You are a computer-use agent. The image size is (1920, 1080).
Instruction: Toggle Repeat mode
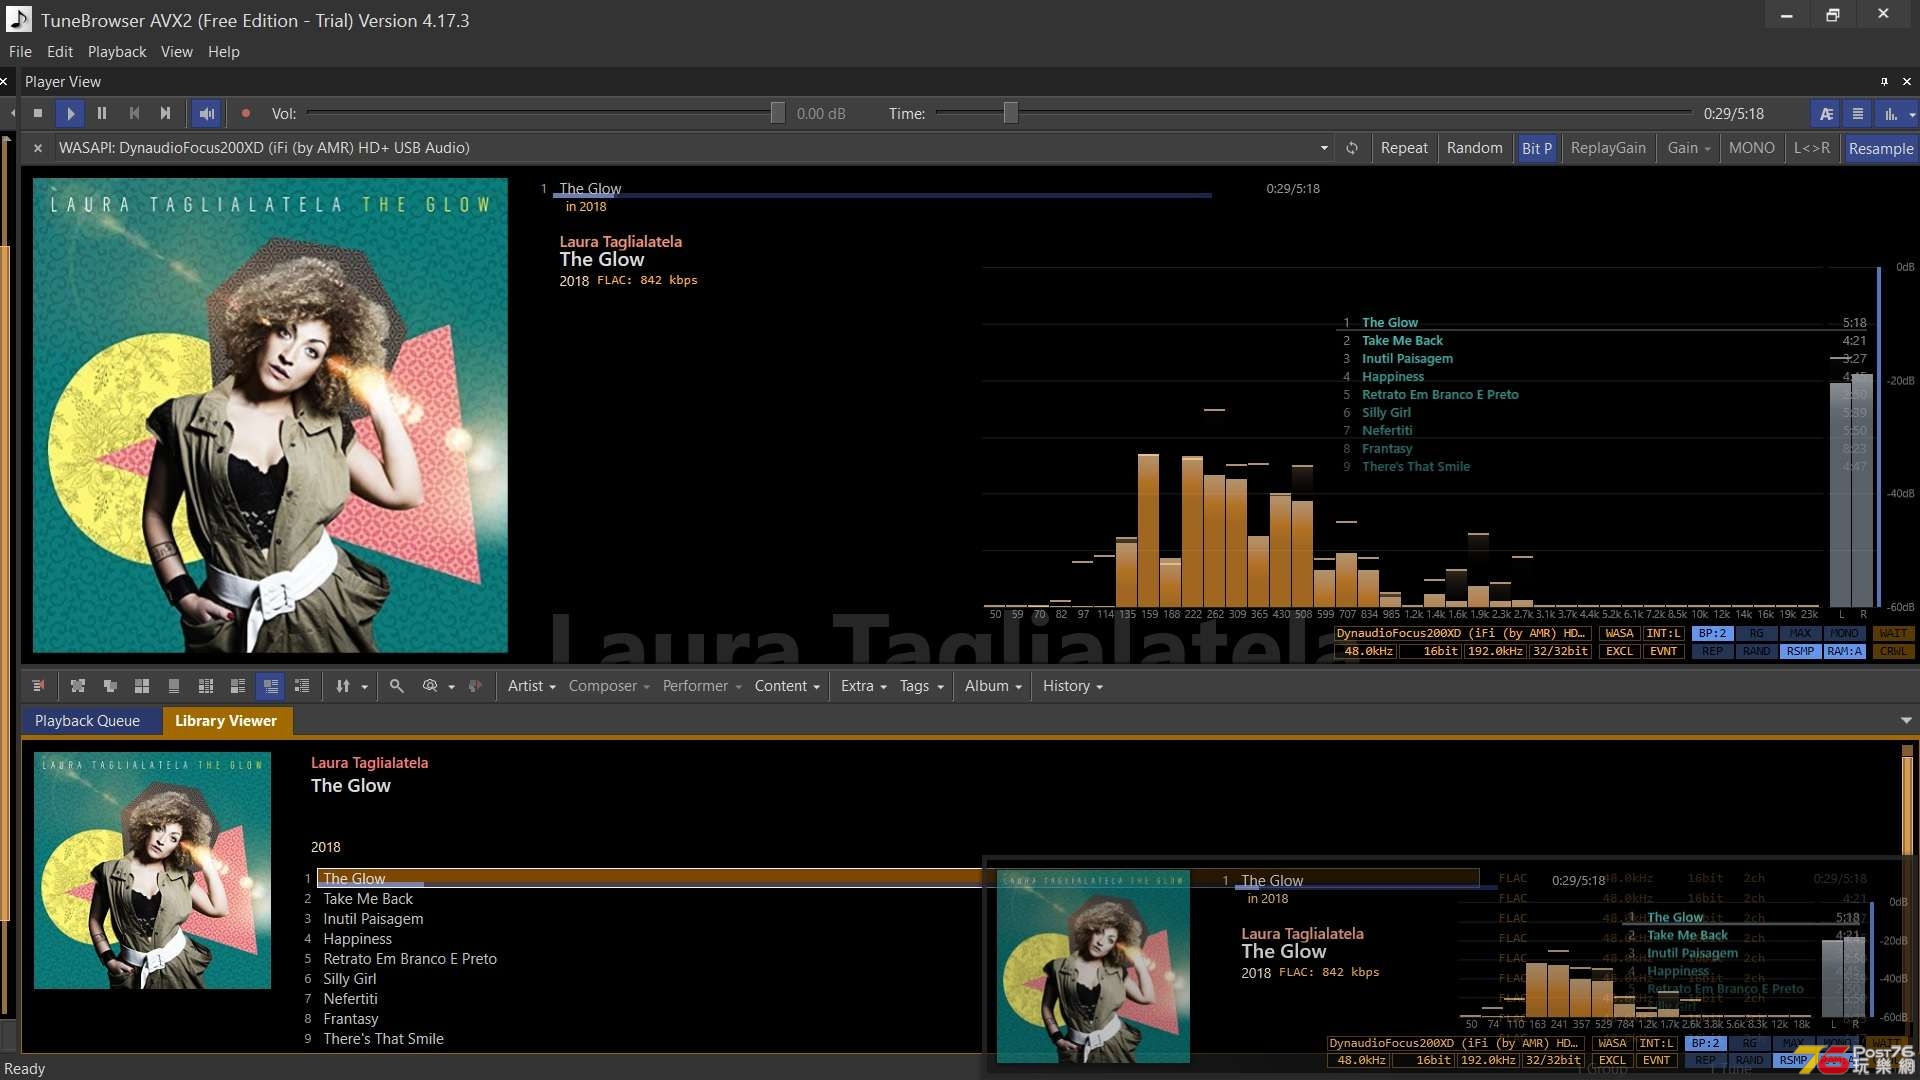(x=1404, y=148)
